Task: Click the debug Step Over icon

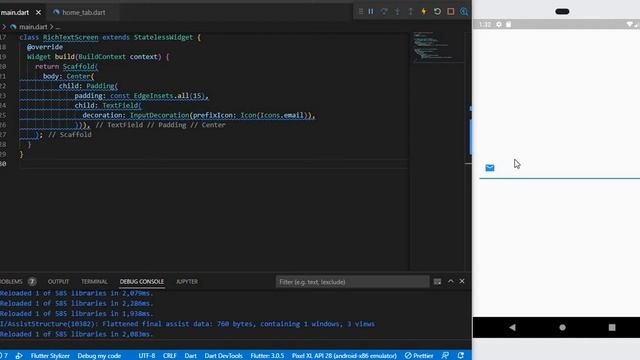Action: 384,12
